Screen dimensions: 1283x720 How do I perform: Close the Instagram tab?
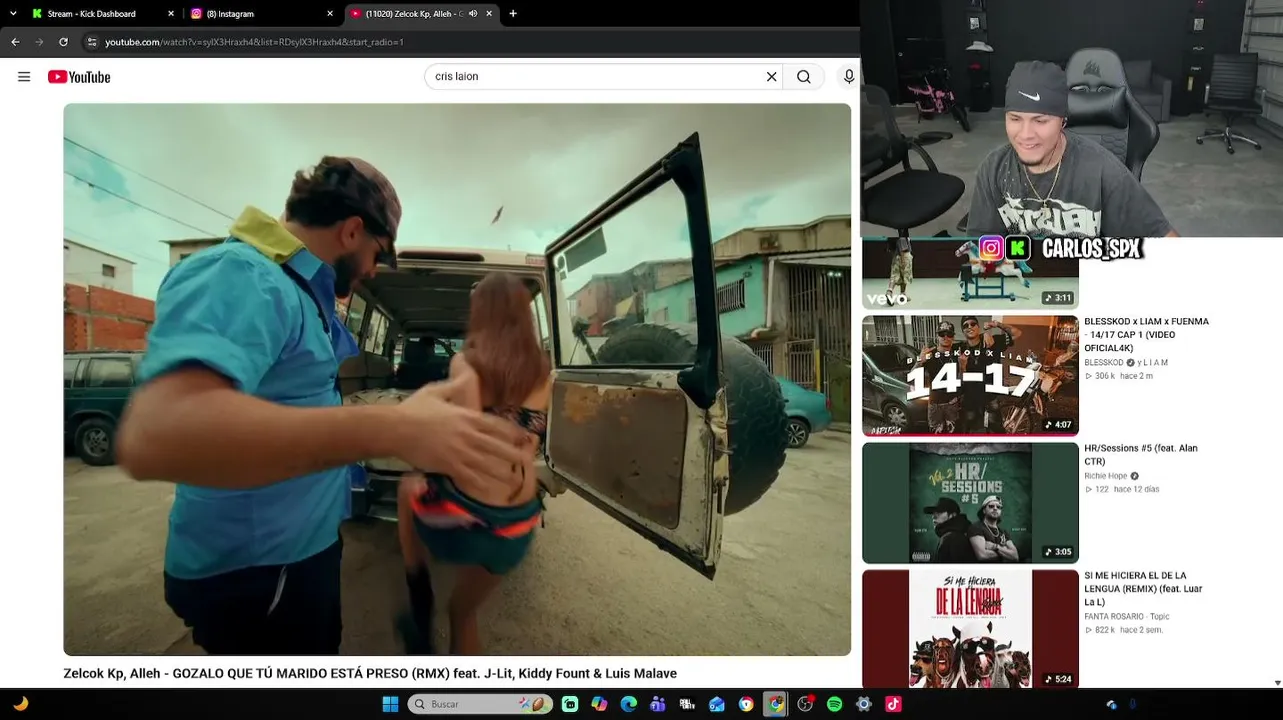[330, 14]
